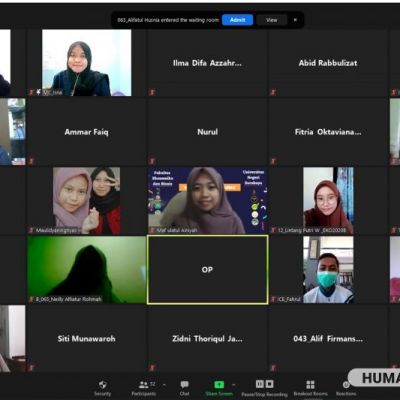
Task: Click muted mic icon on Ammar Faiq tile
Action: (x=32, y=161)
